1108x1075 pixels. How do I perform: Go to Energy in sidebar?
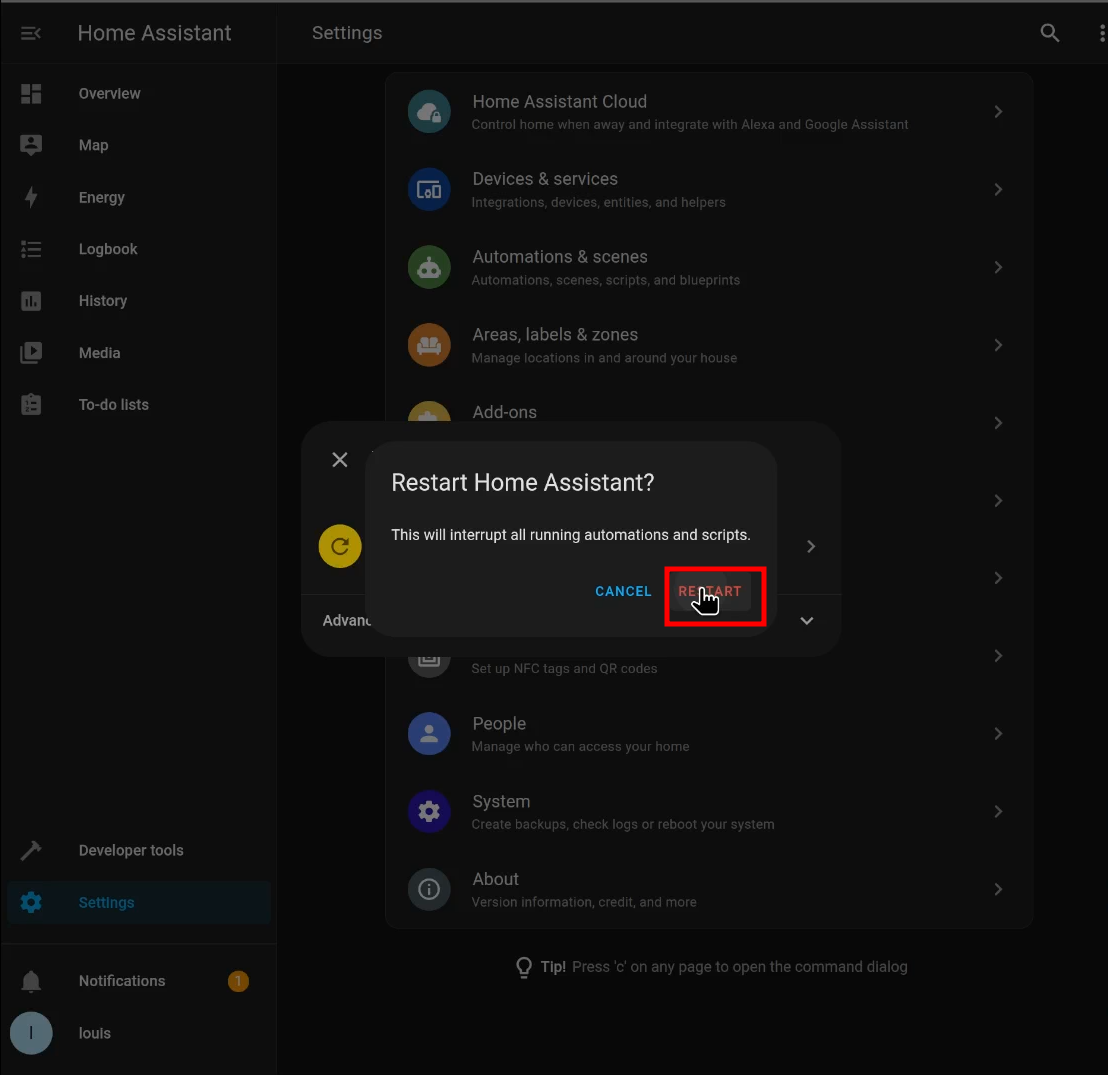point(102,197)
